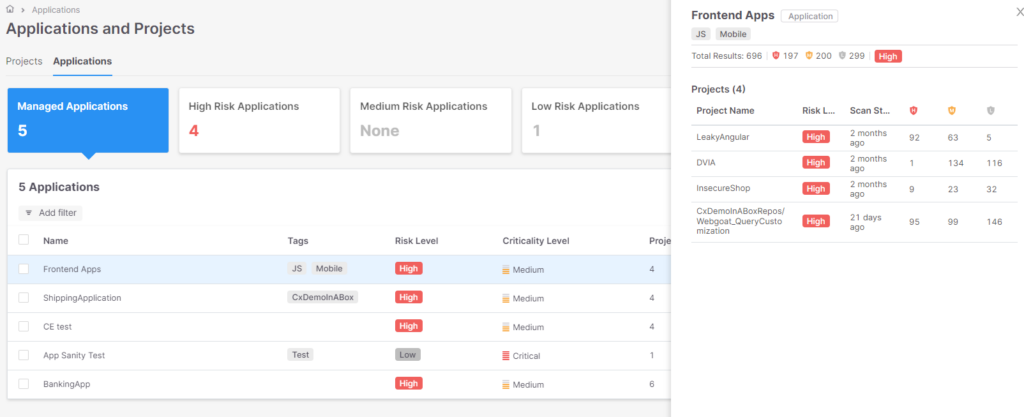Viewport: 1024px width, 417px height.
Task: Click Critical icon in App Sanity Test row
Action: point(505,356)
